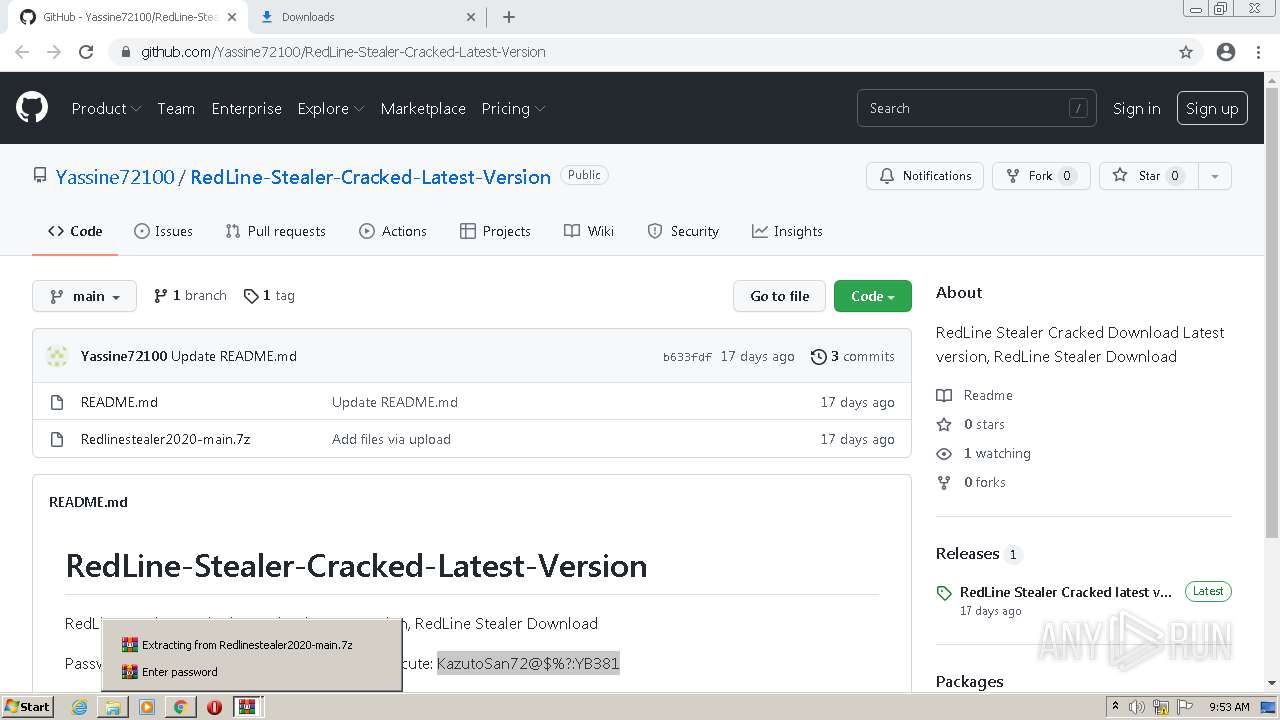Open the Star list dropdown arrow
Screen dimensions: 1280x720
[x=1214, y=176]
